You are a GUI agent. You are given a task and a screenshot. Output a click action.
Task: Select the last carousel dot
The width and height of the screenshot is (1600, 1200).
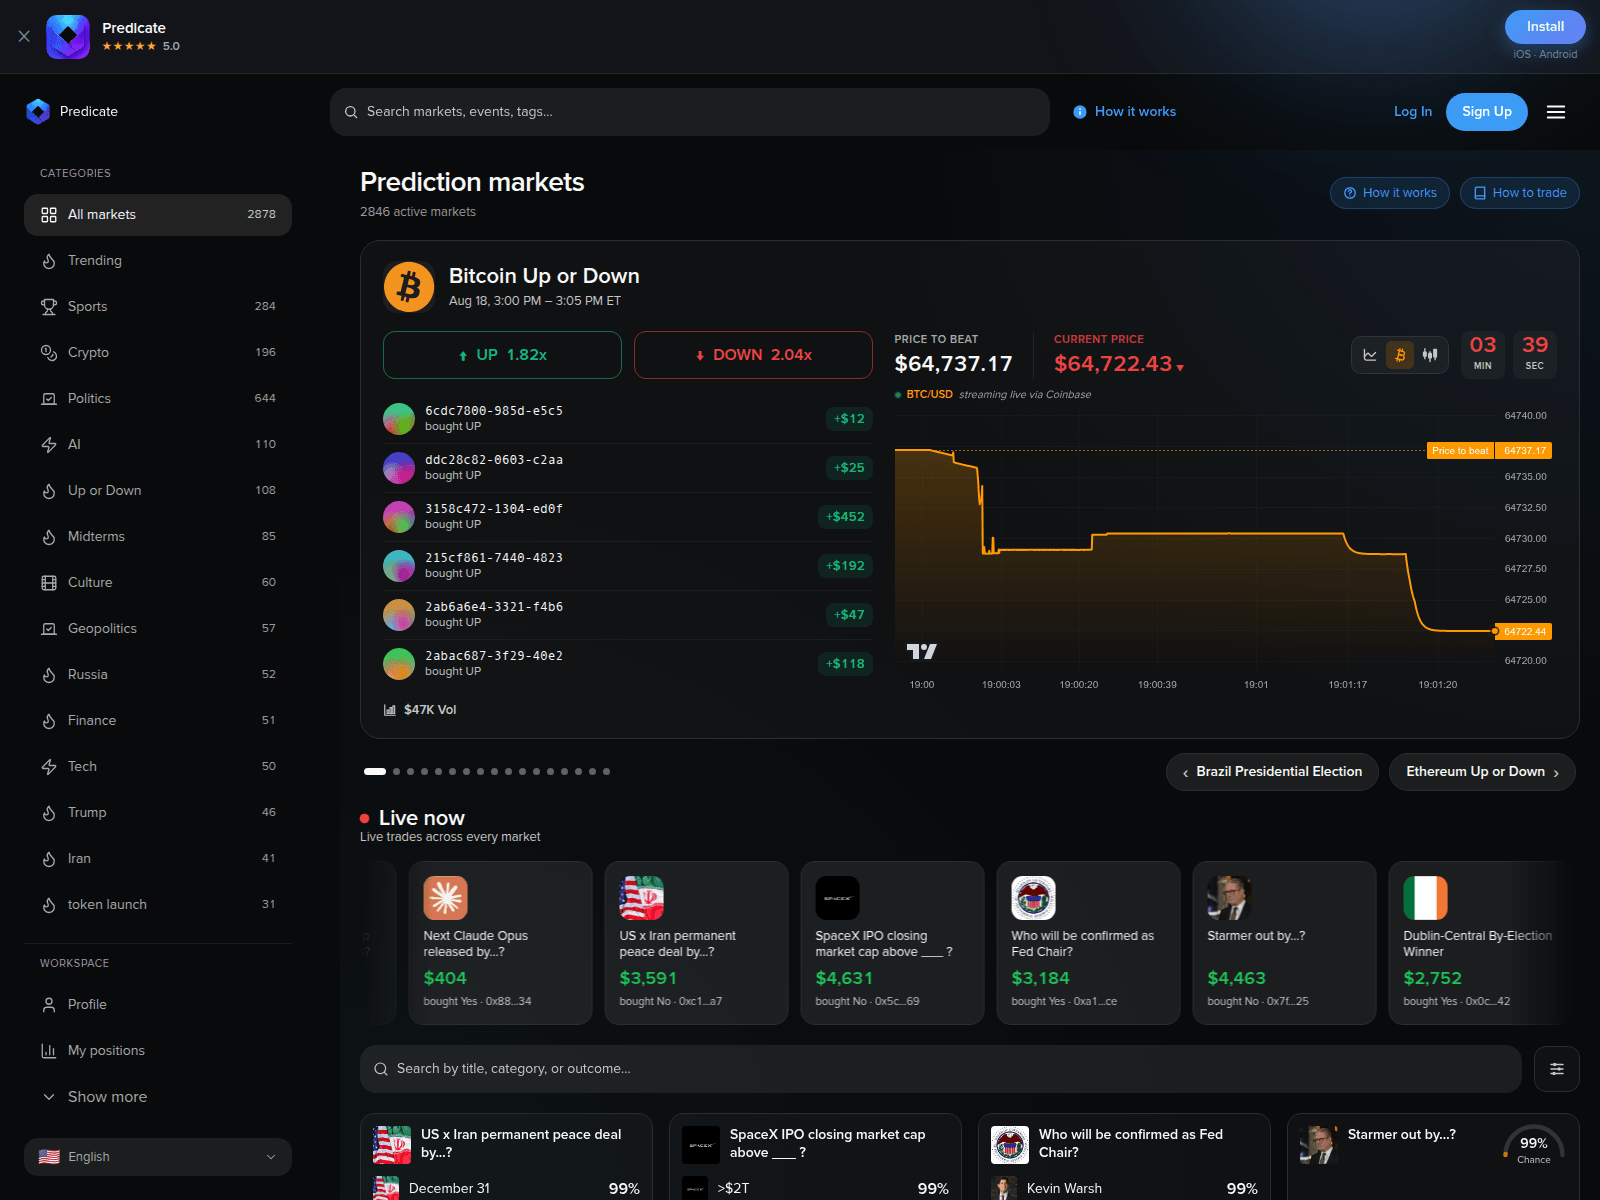pos(606,772)
